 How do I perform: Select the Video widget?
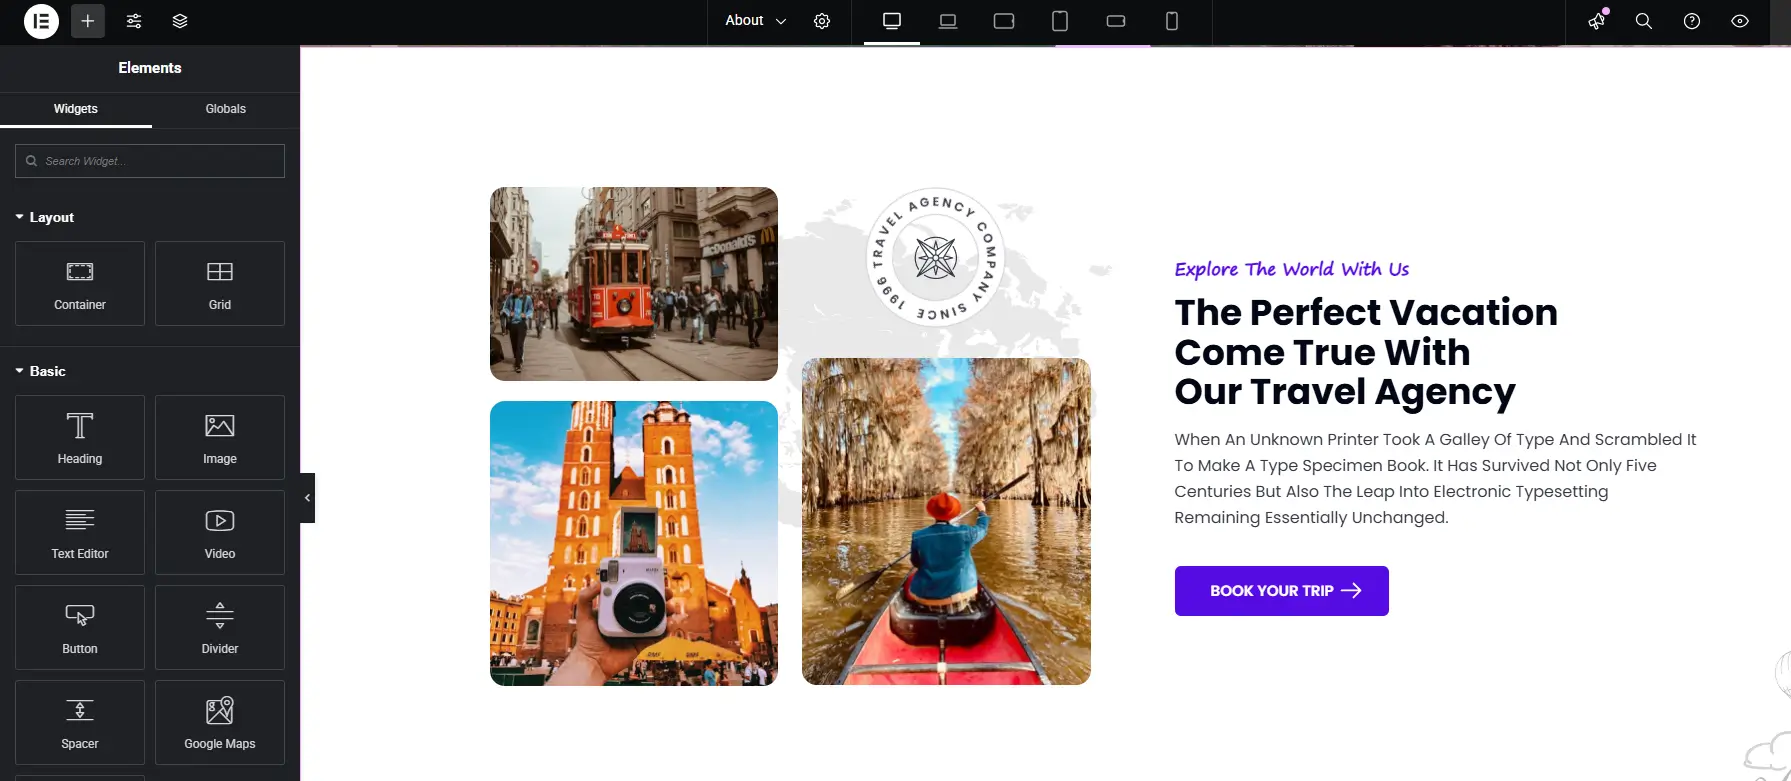point(220,532)
